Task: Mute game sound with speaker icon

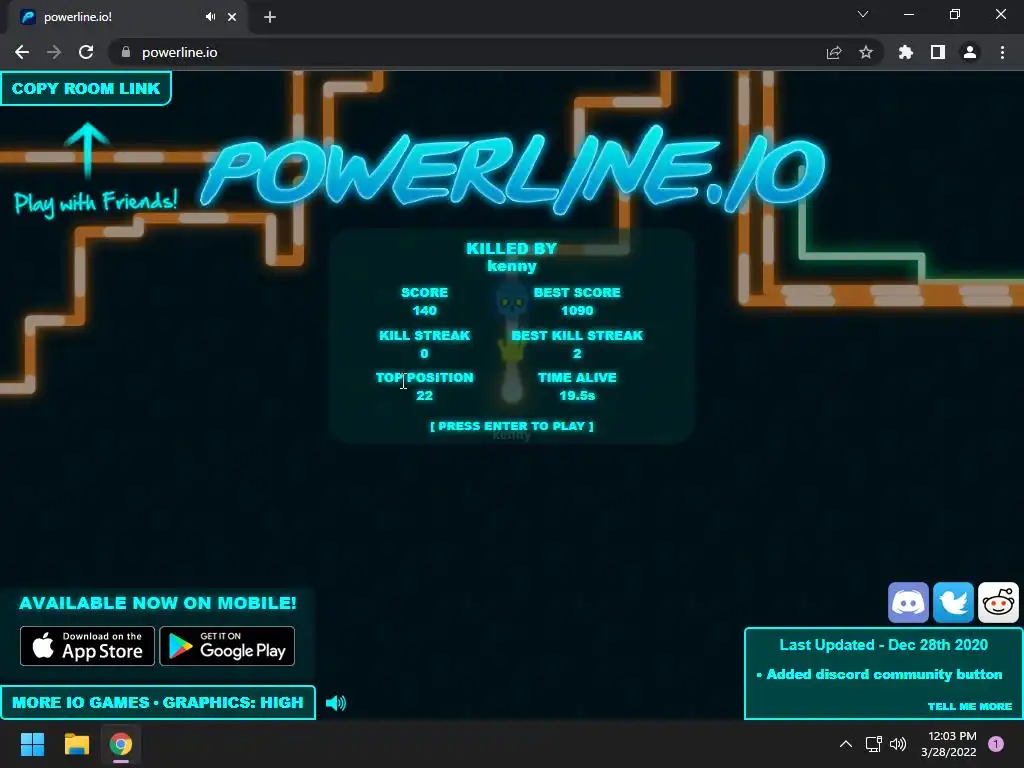Action: (336, 703)
